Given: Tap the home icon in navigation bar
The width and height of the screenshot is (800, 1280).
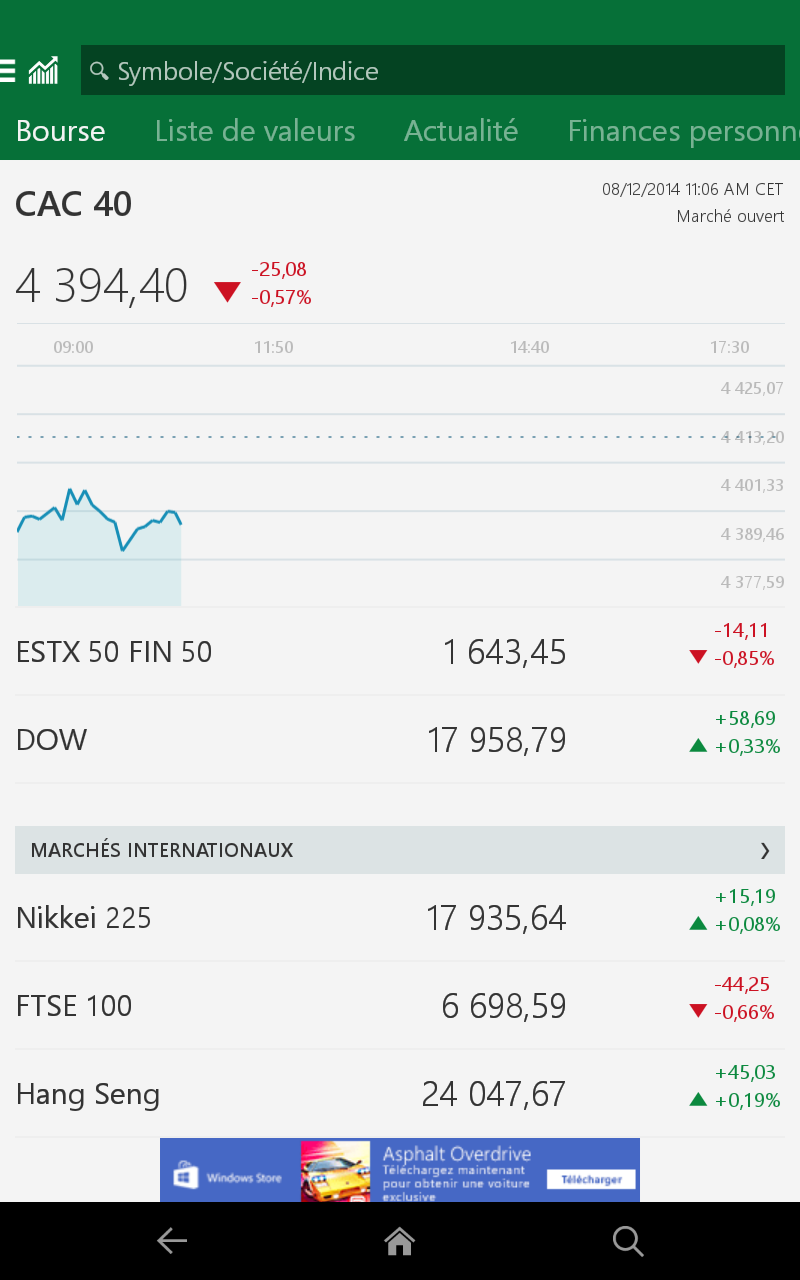Looking at the screenshot, I should click(x=400, y=1241).
